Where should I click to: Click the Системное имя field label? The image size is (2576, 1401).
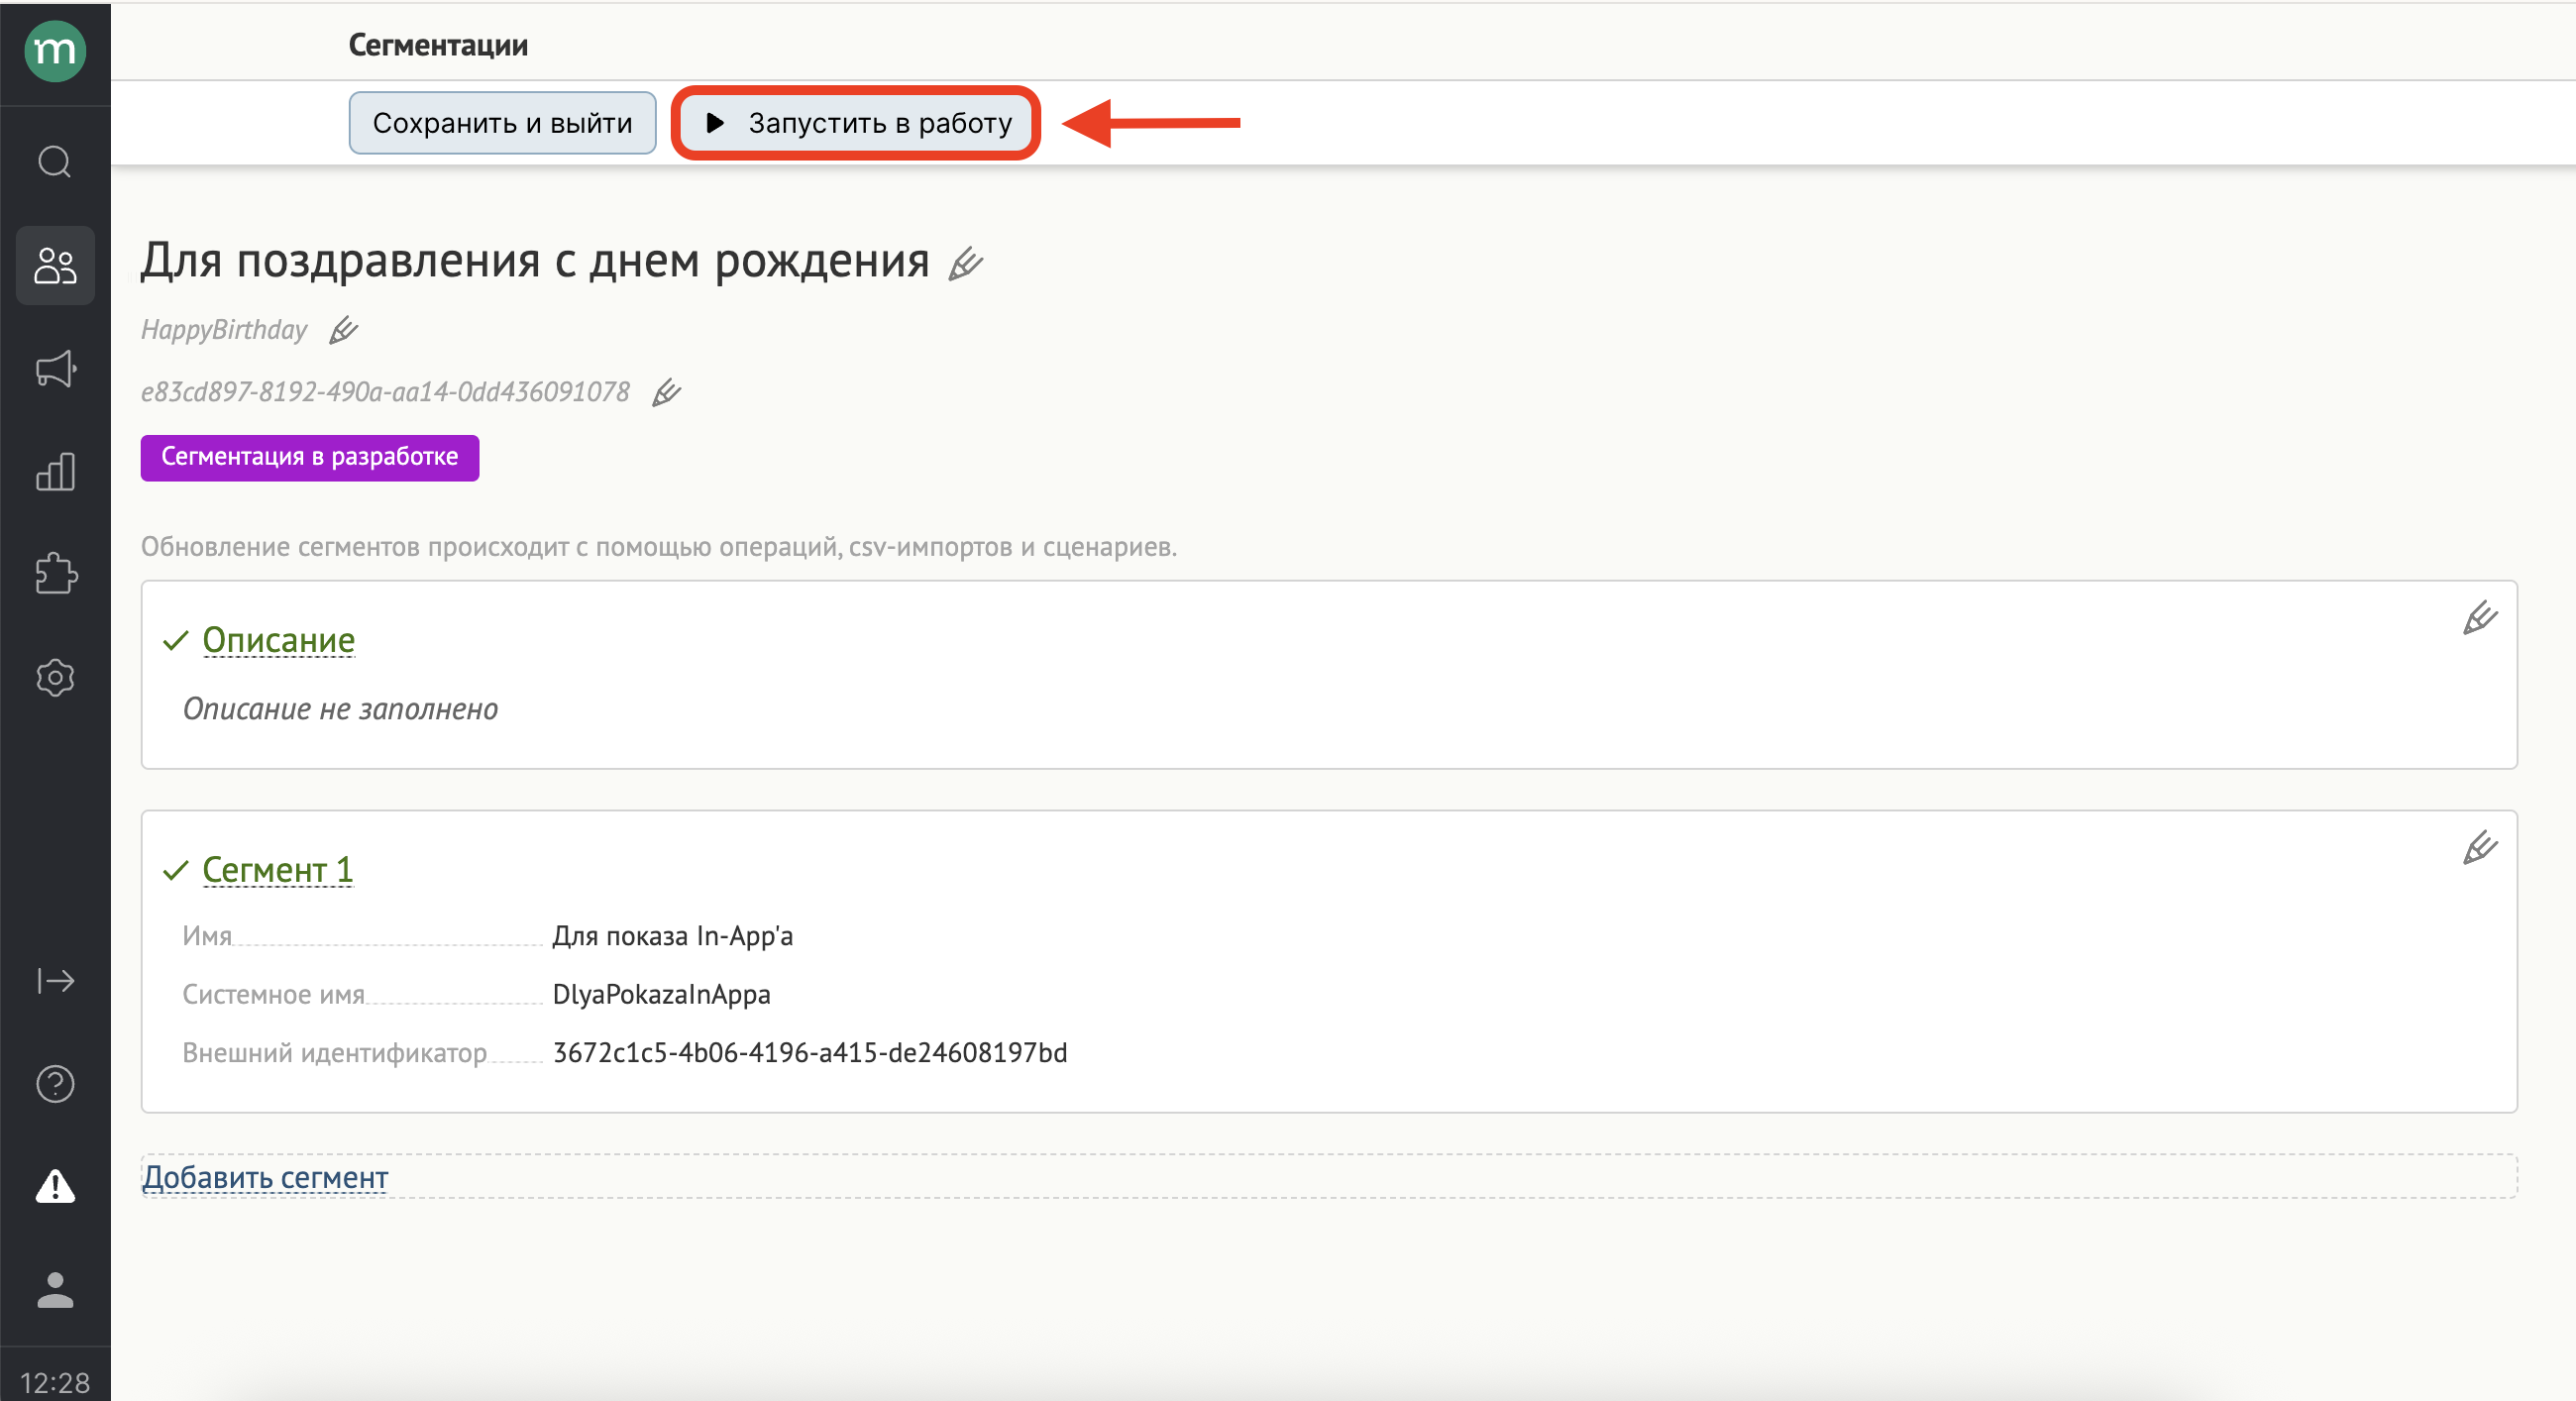[x=273, y=995]
